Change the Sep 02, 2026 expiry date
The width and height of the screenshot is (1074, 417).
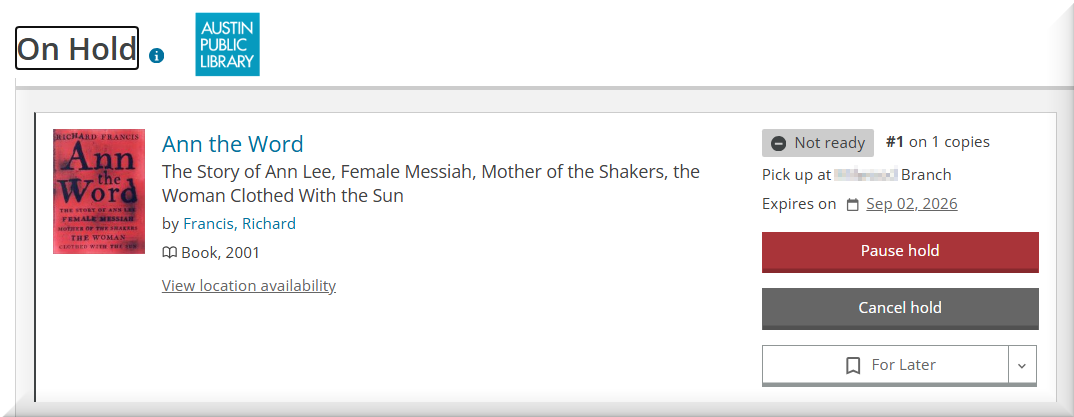[911, 204]
